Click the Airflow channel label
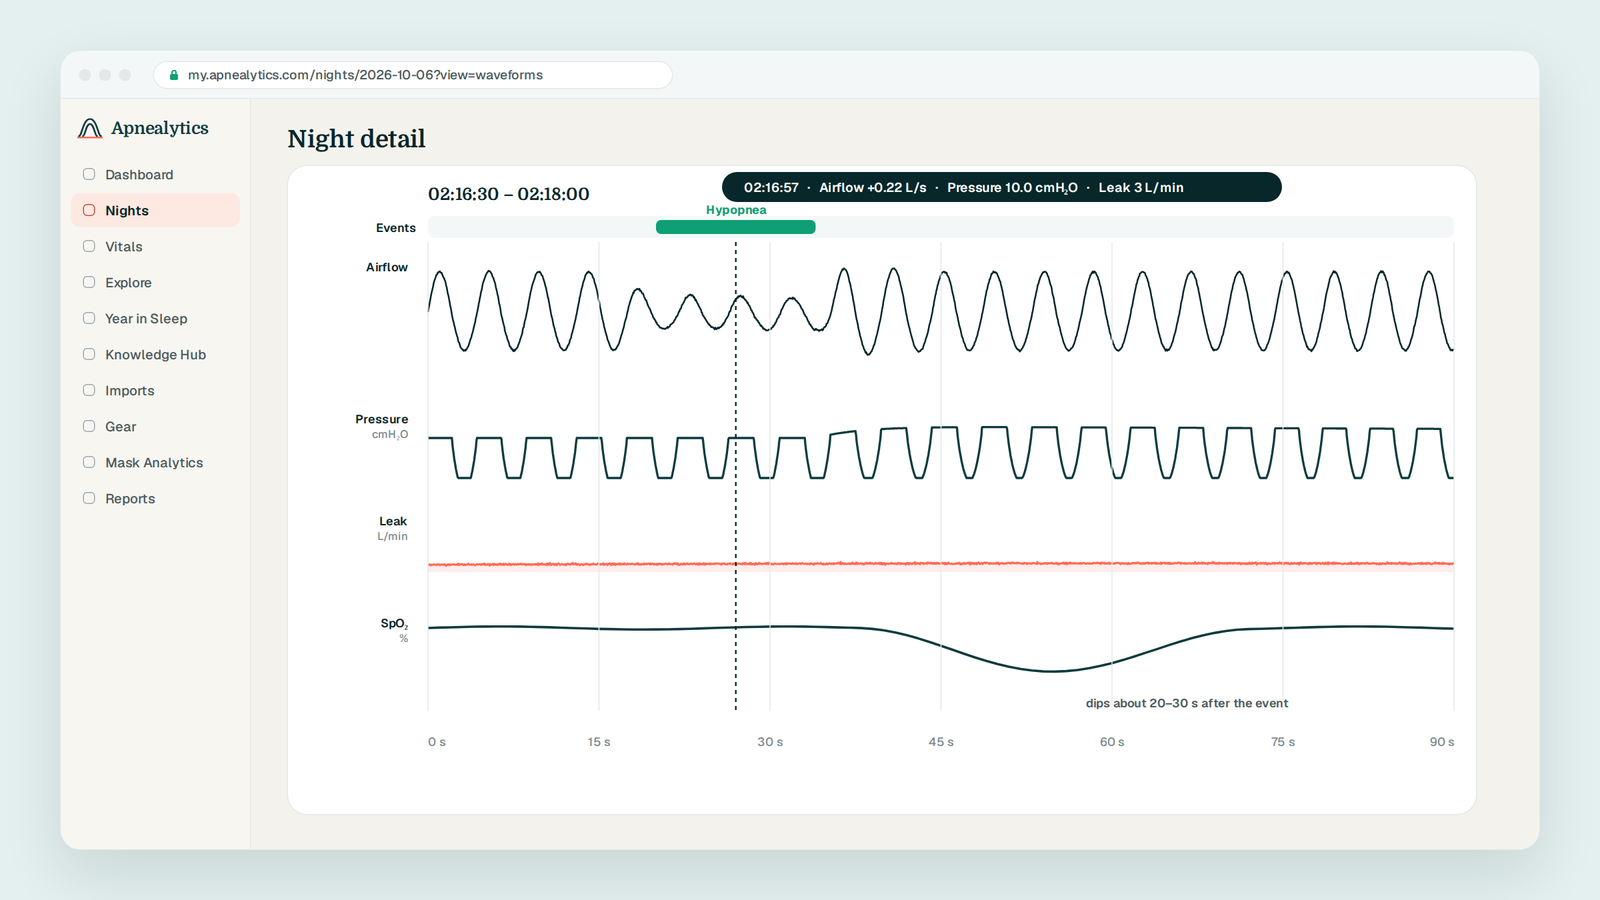Viewport: 1600px width, 900px height. coord(387,267)
